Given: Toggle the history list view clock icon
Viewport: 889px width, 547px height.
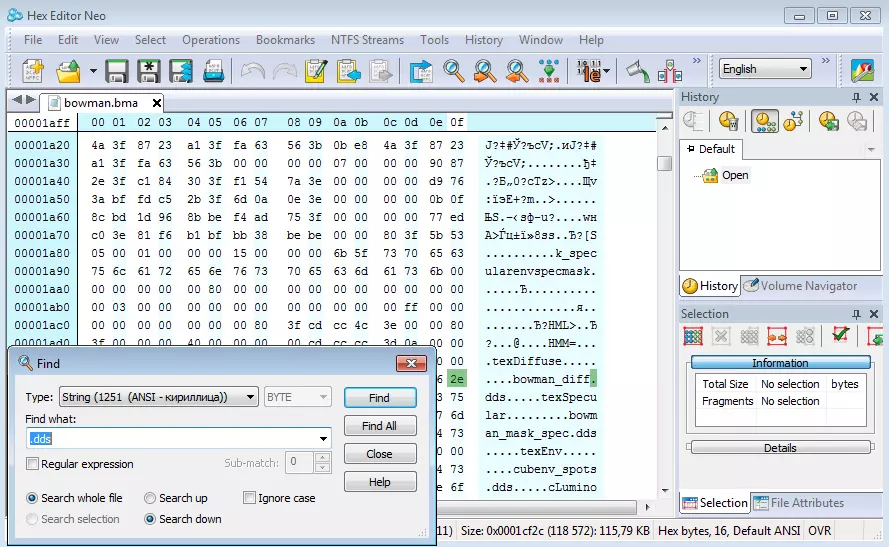Looking at the screenshot, I should pyautogui.click(x=765, y=121).
